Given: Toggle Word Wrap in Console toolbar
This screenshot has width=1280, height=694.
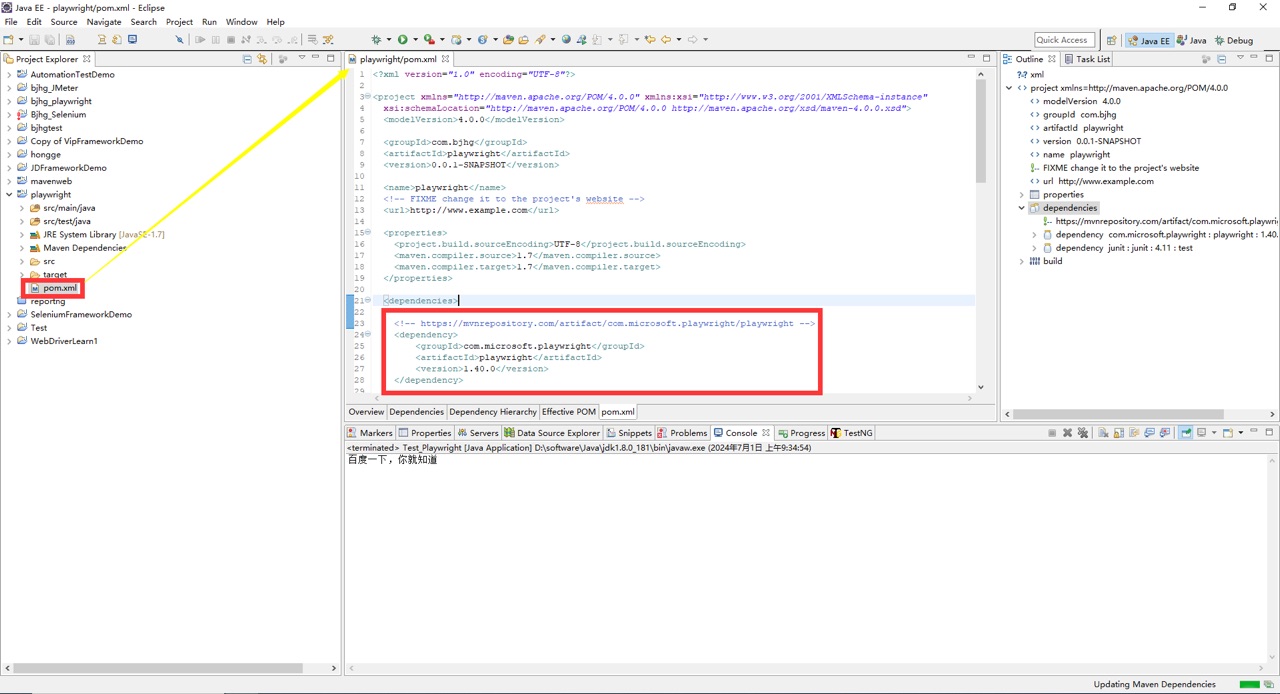Looking at the screenshot, I should [1134, 433].
